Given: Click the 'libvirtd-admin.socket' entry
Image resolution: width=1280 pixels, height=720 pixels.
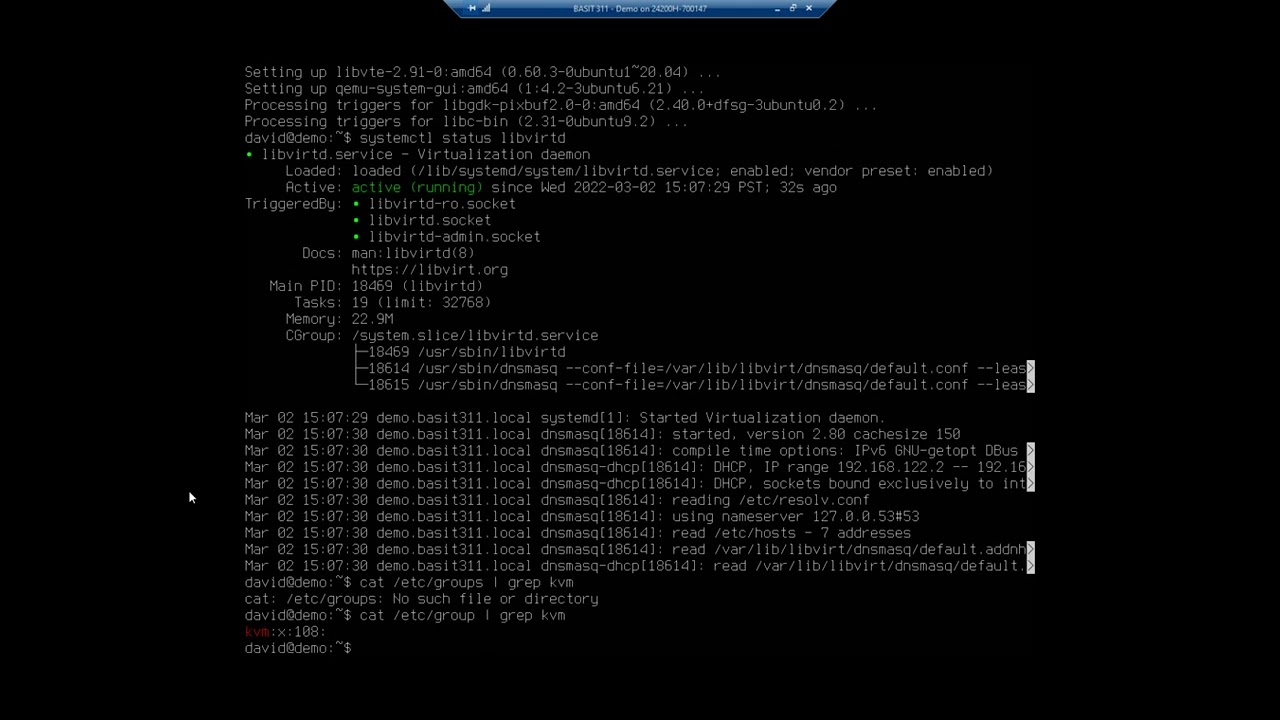Looking at the screenshot, I should point(454,237).
